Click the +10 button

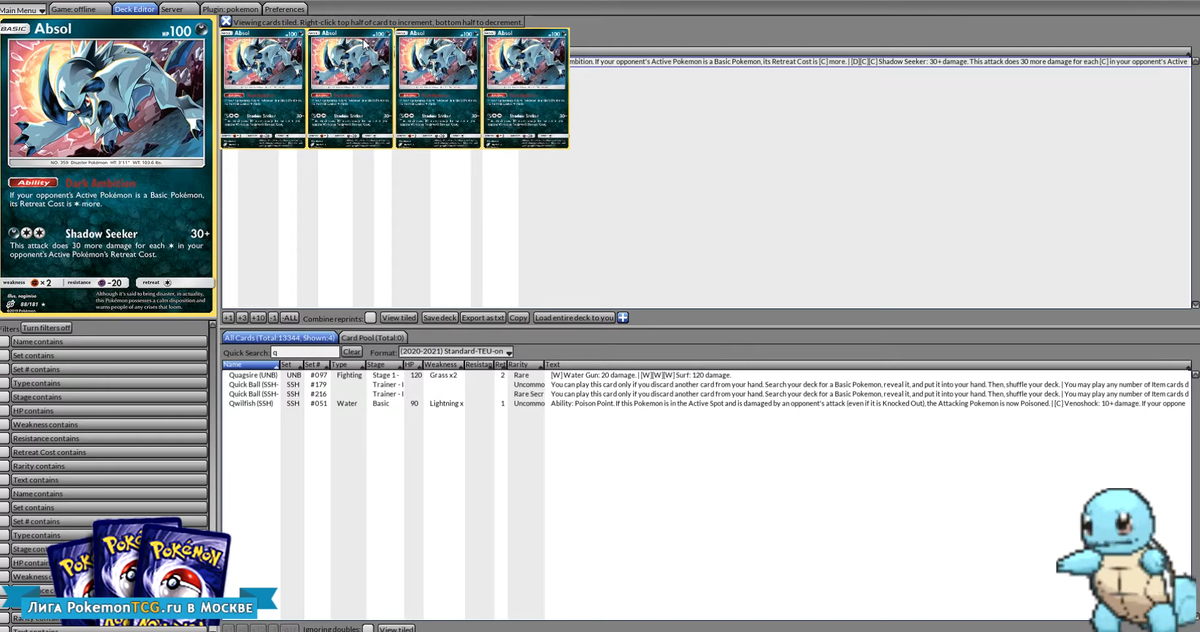click(258, 317)
